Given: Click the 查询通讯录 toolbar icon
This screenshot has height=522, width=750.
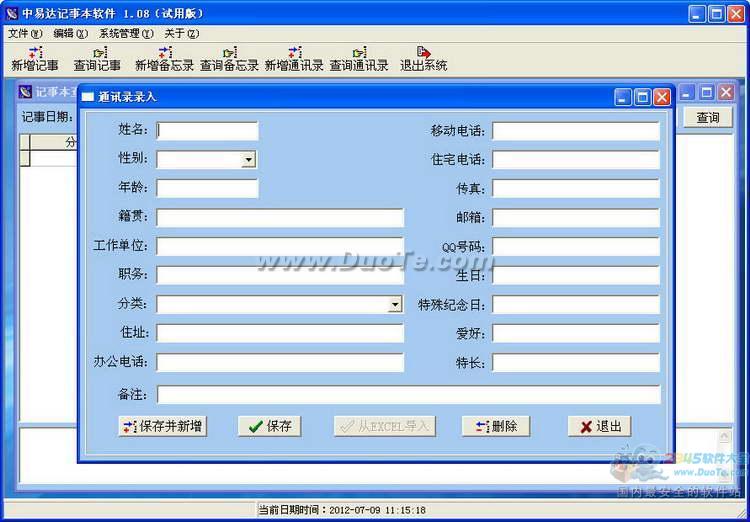Looking at the screenshot, I should pos(359,58).
